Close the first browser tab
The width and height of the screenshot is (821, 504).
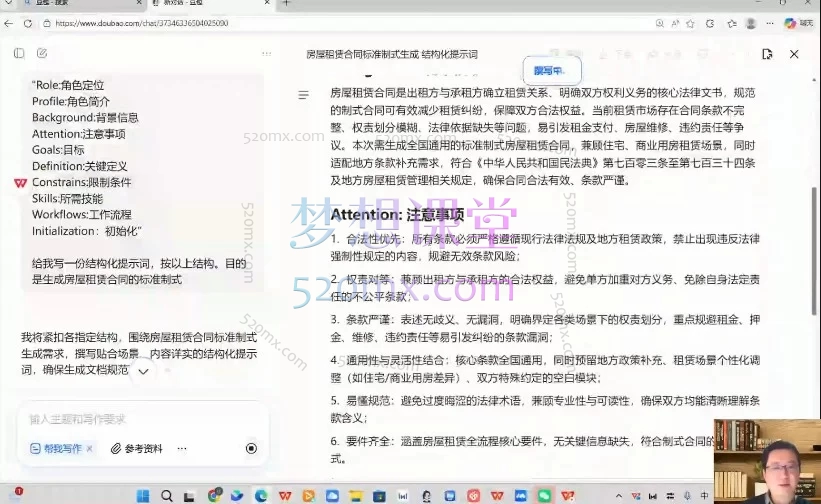coord(139,3)
